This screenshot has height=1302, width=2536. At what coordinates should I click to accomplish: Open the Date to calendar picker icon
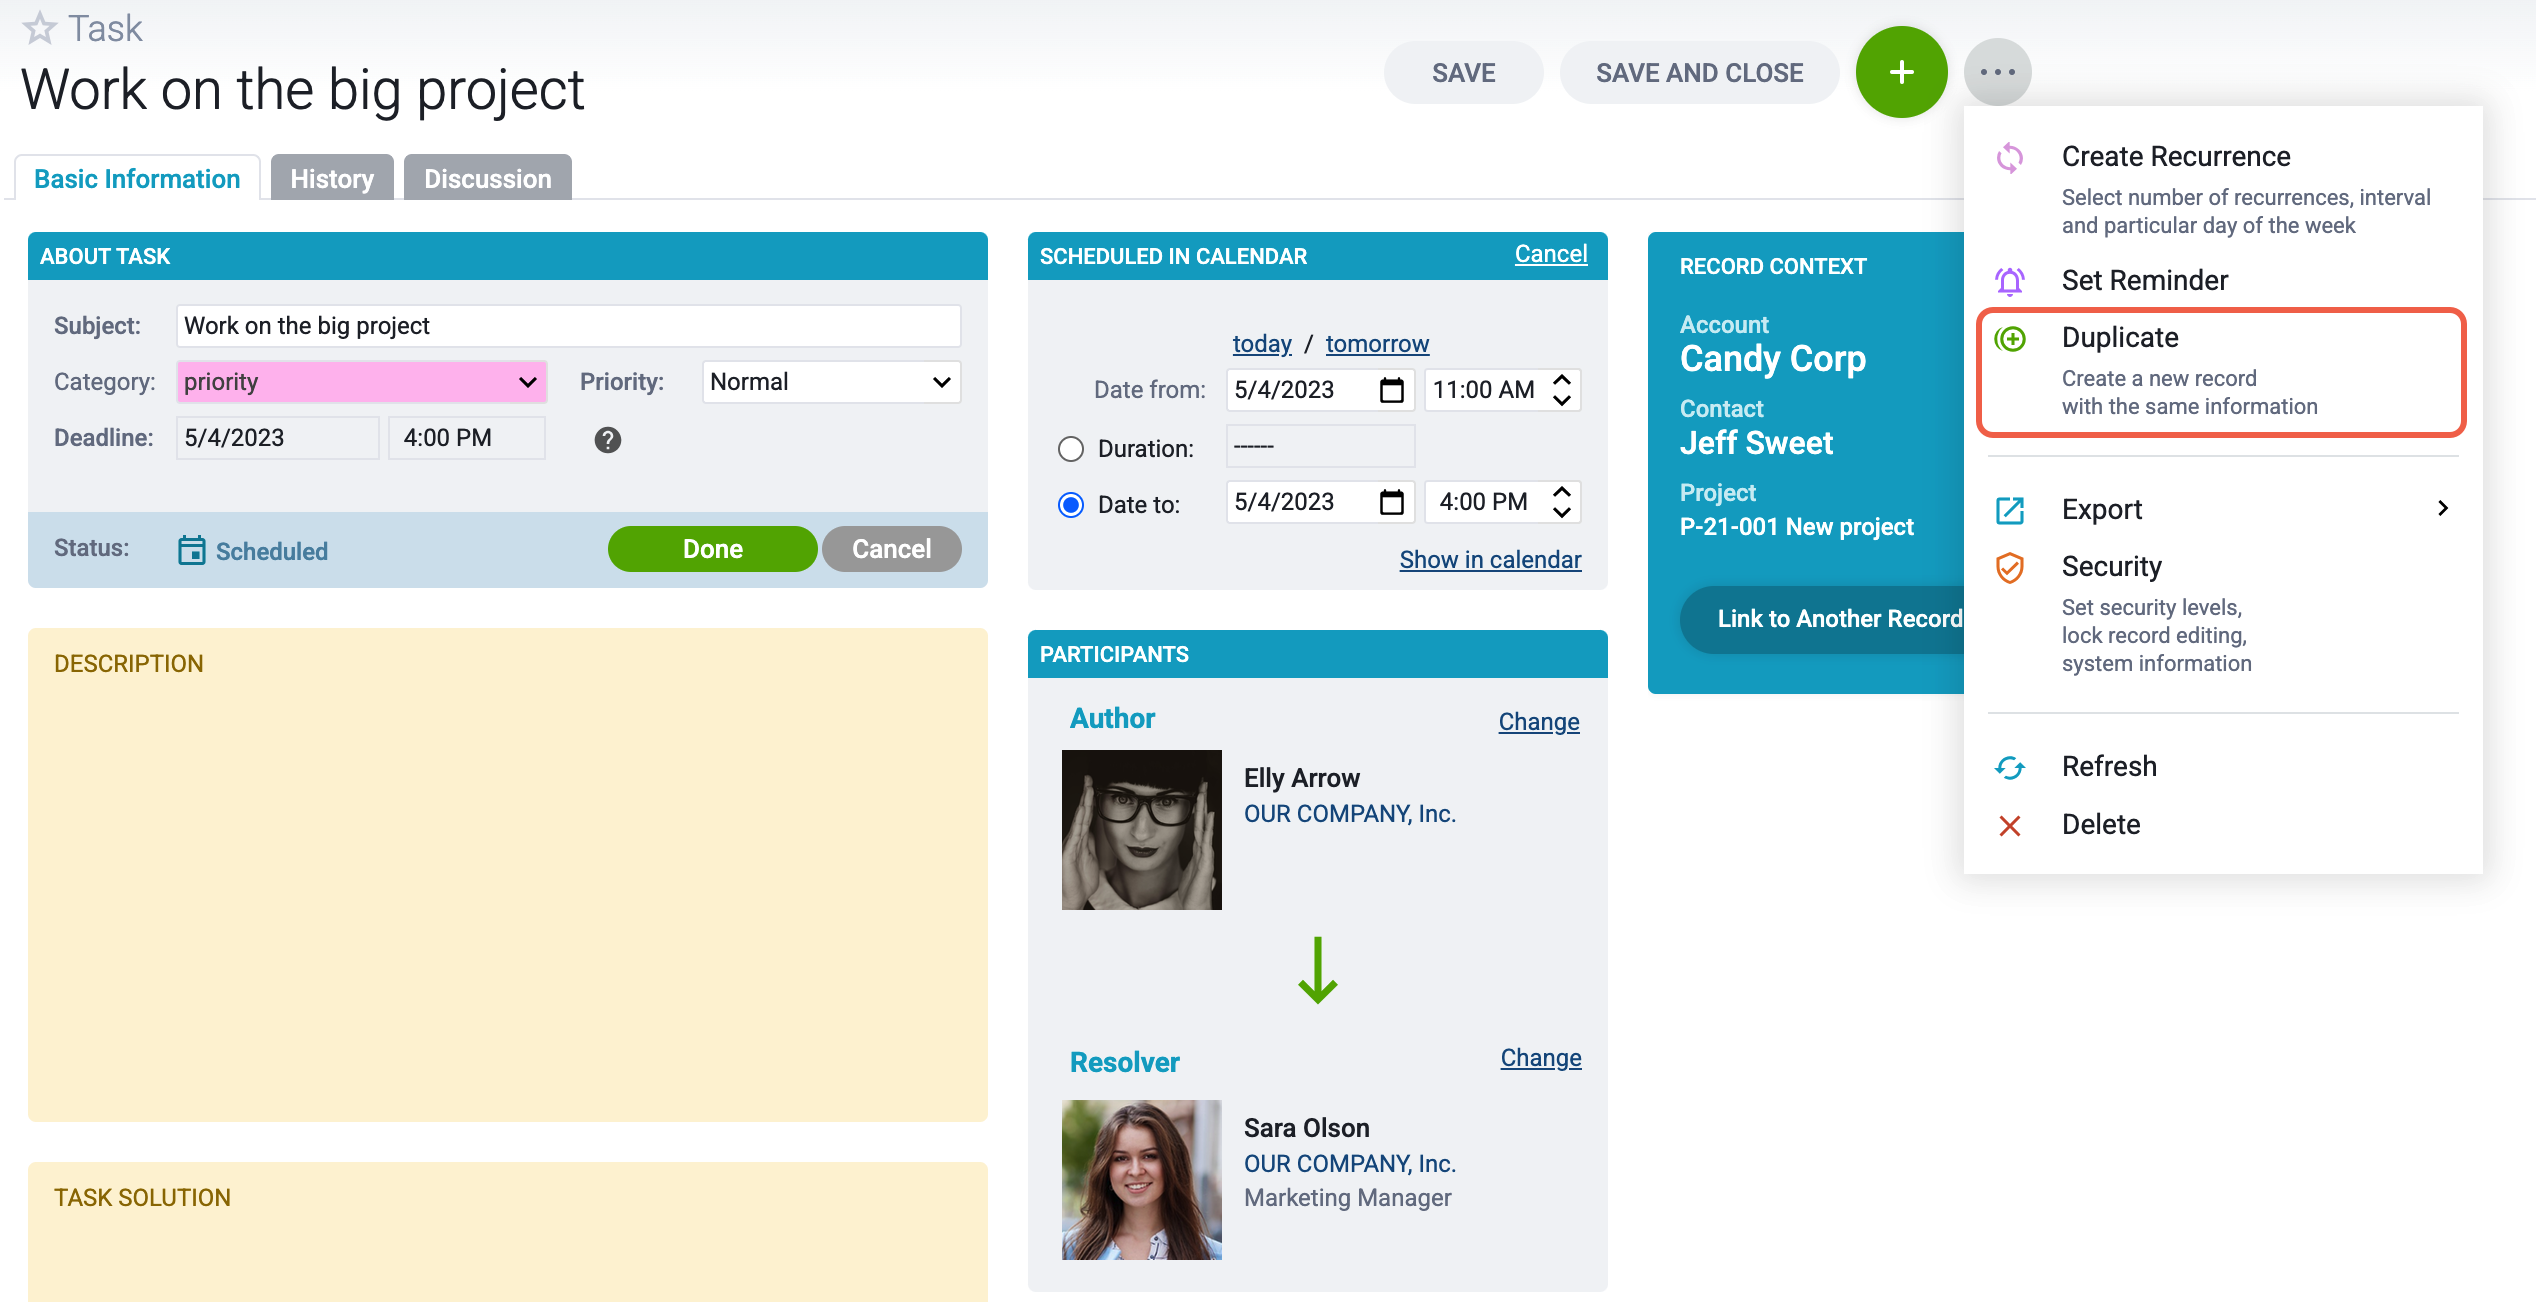[x=1391, y=502]
